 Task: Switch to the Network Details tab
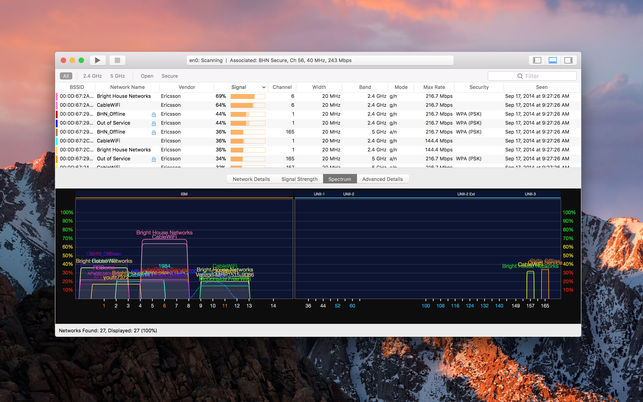[251, 179]
